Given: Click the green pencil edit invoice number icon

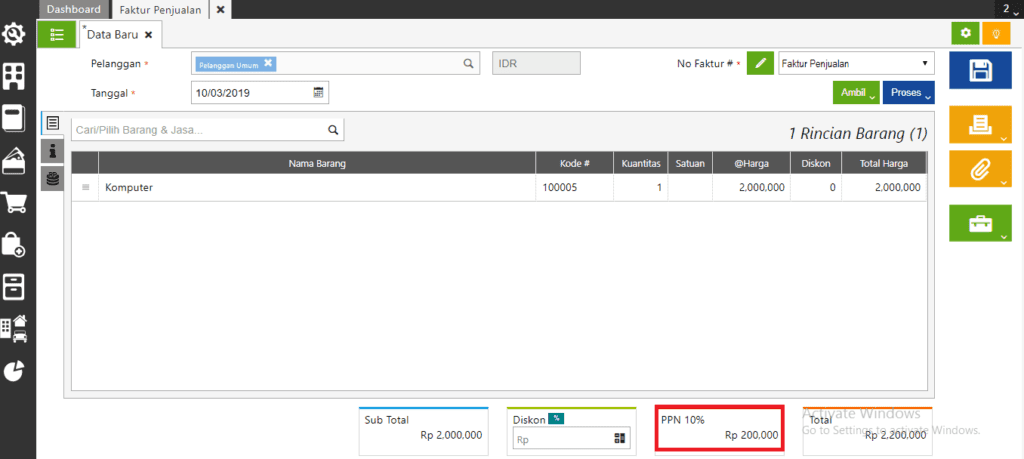Looking at the screenshot, I should click(x=761, y=64).
